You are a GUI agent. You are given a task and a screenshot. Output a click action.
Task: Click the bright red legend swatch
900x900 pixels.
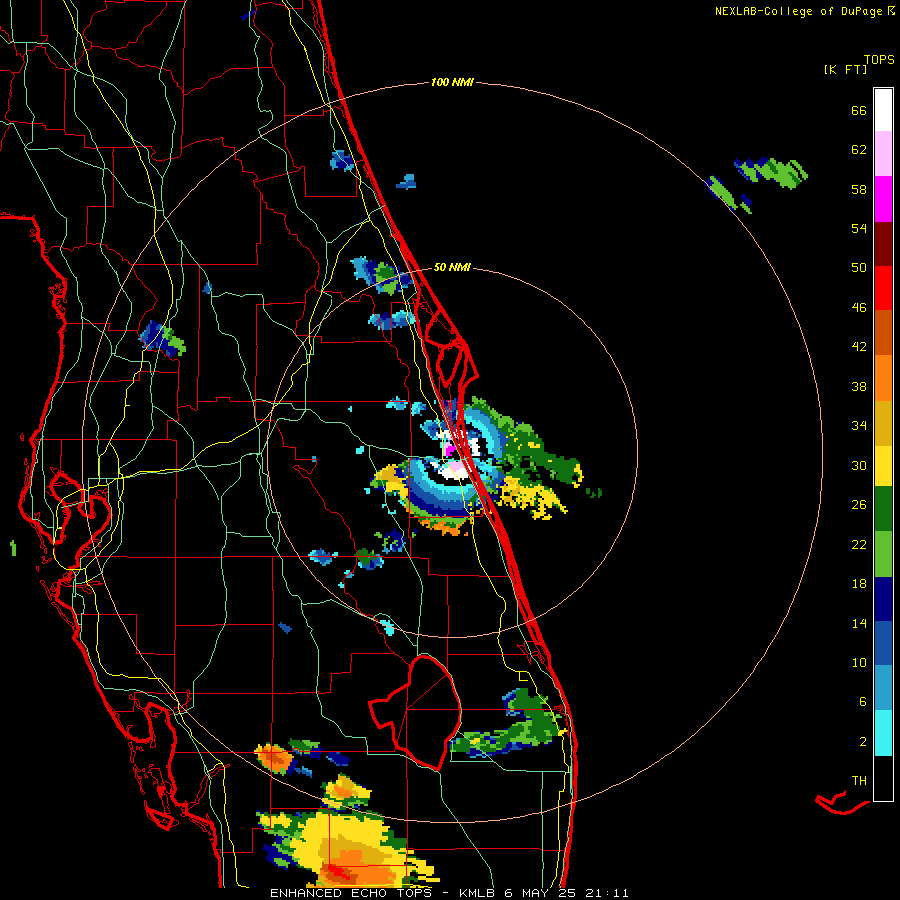point(883,288)
